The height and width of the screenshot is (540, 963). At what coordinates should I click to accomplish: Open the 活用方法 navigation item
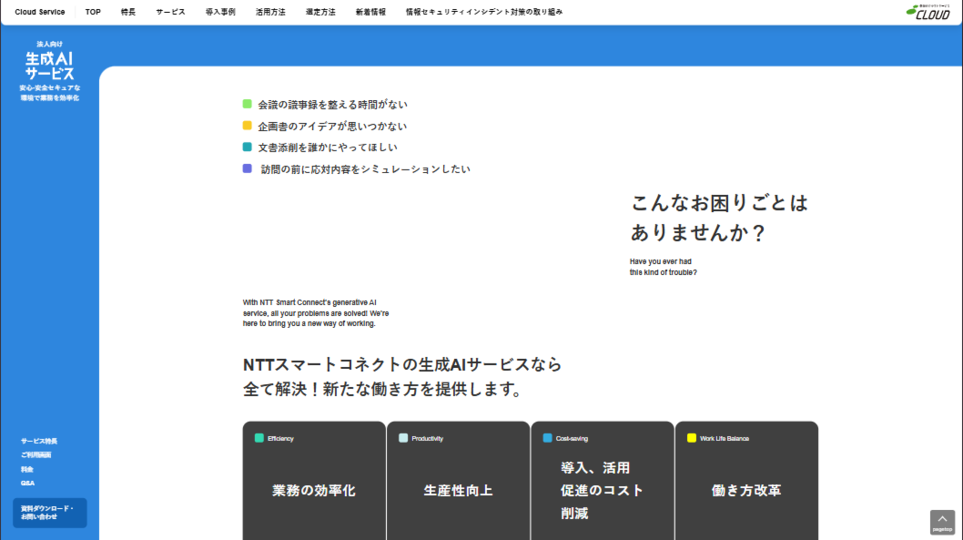(270, 12)
